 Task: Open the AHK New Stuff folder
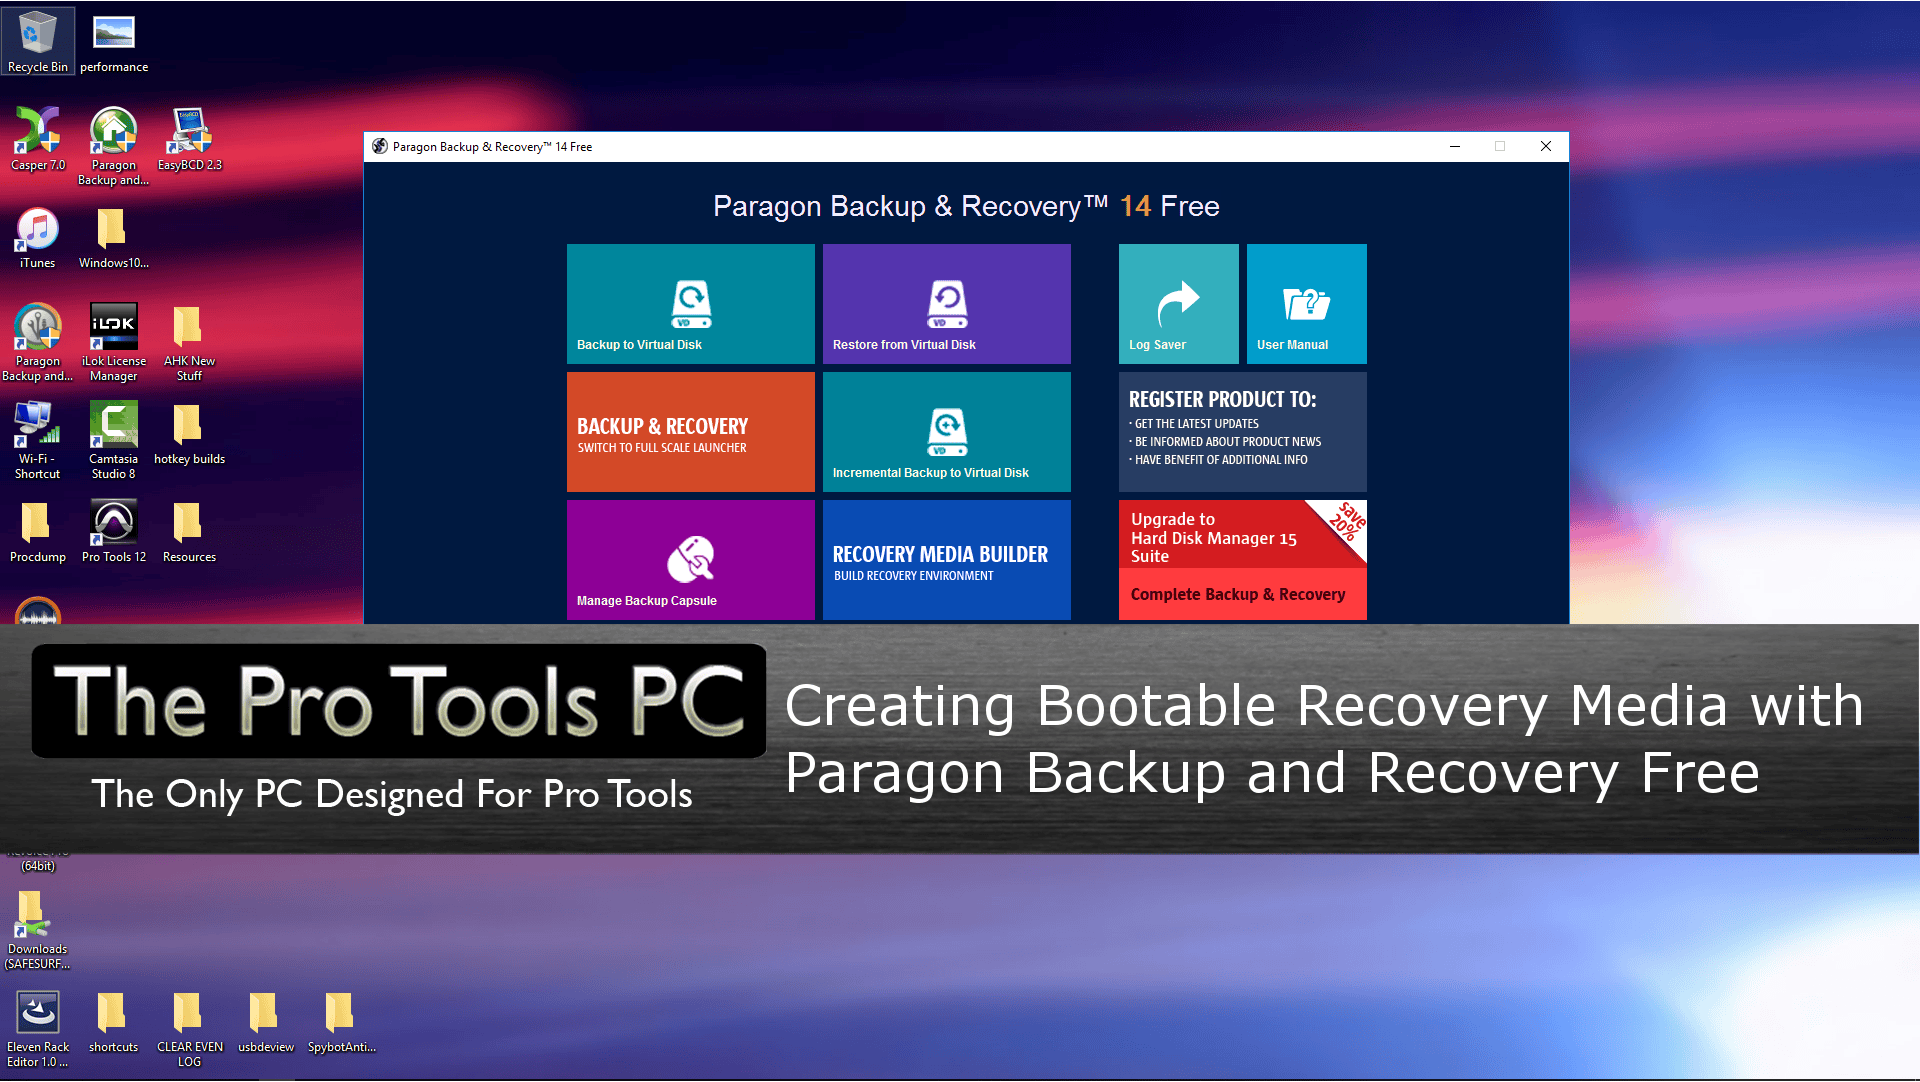pos(190,342)
